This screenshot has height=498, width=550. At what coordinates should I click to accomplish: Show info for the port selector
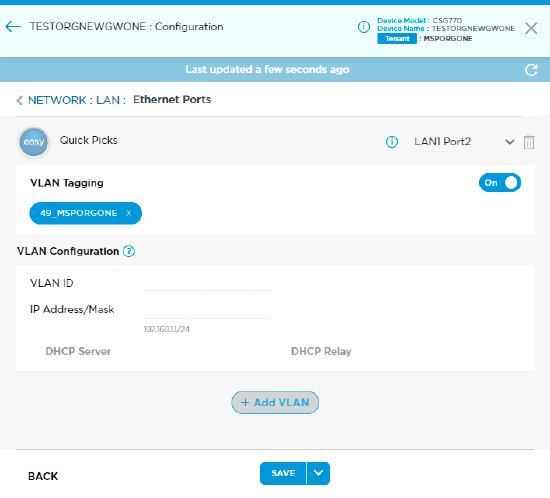[392, 142]
